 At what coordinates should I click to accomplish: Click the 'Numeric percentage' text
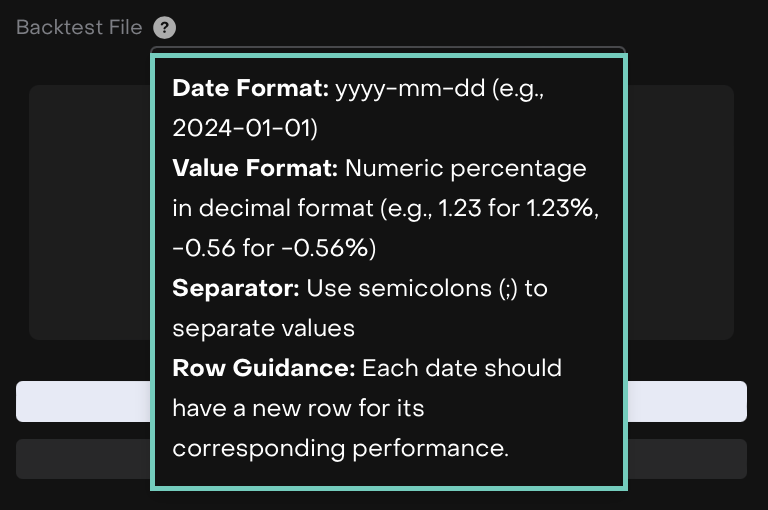466,168
